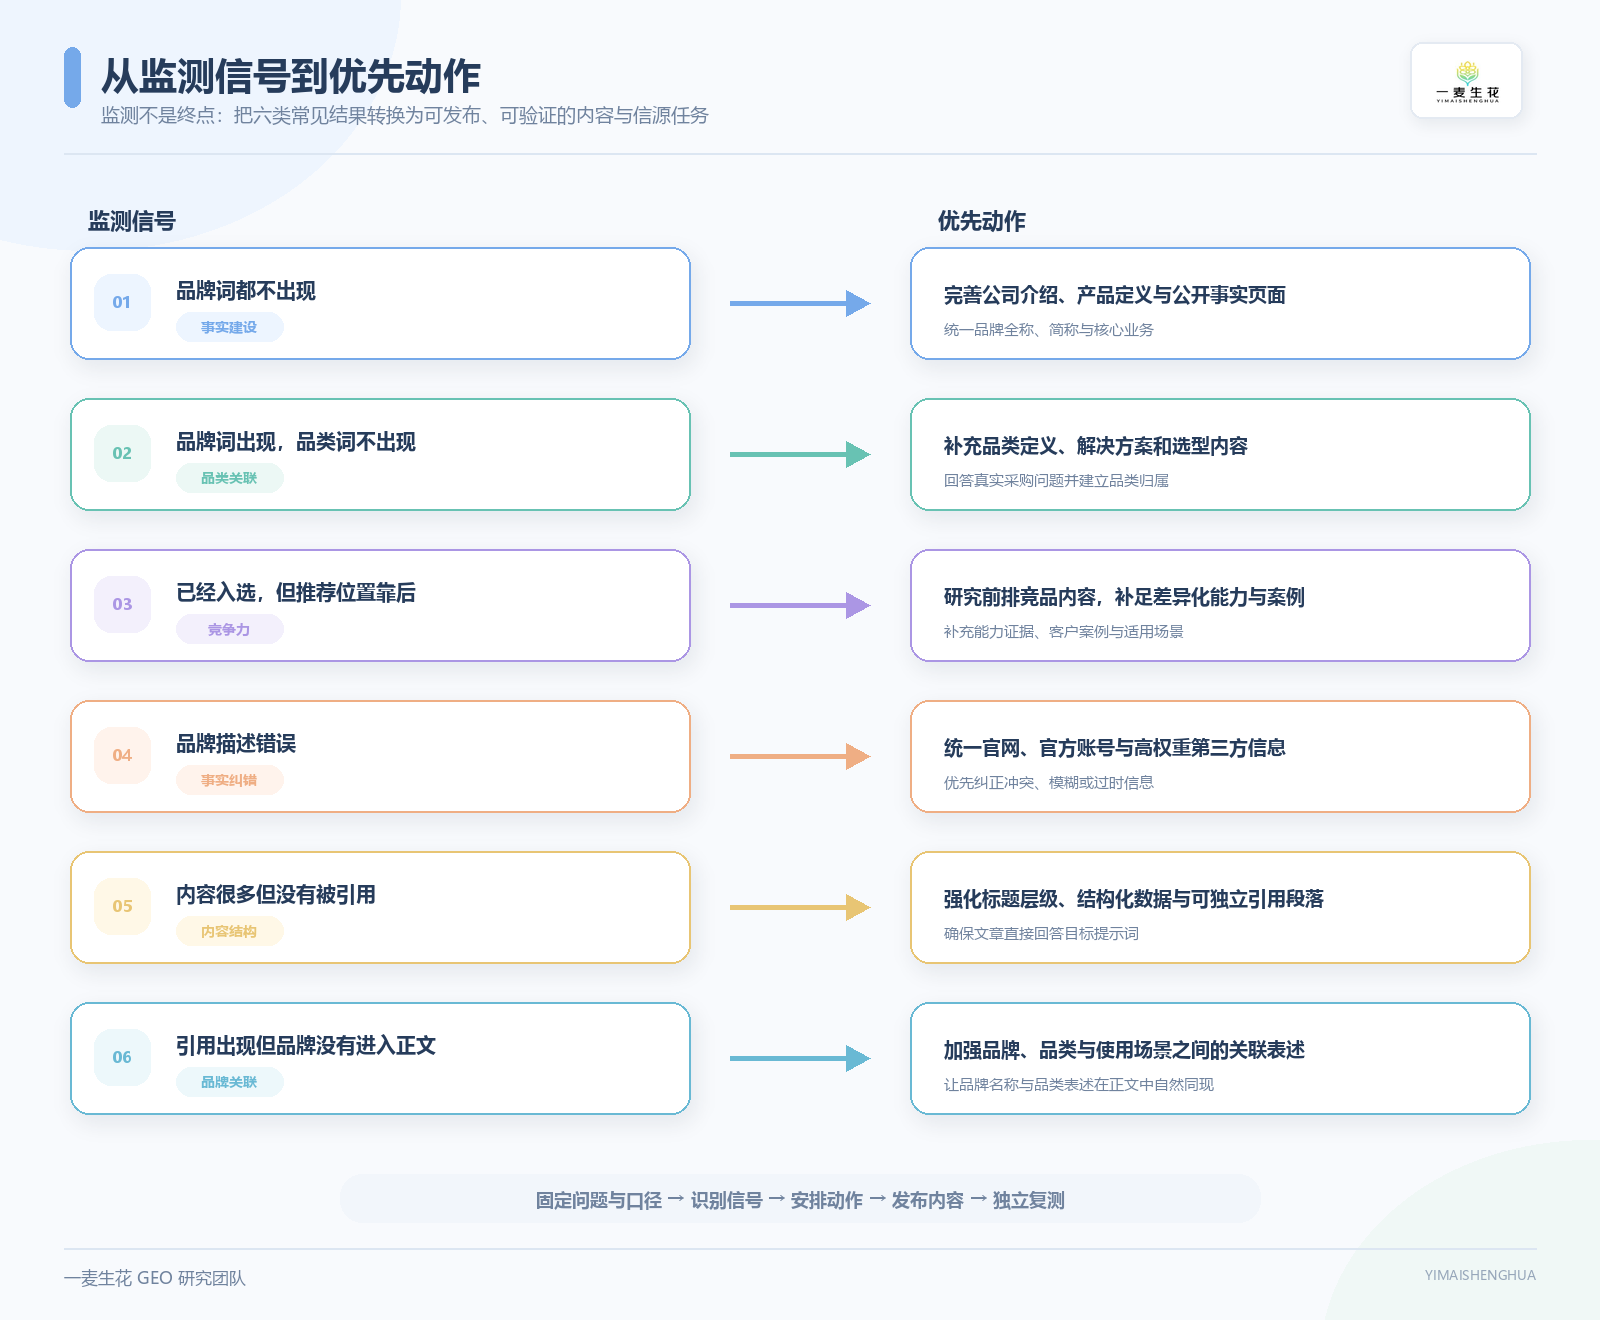Viewport: 1600px width, 1320px height.
Task: Click the 识别信号 step in the bottom flow
Action: [x=727, y=1200]
